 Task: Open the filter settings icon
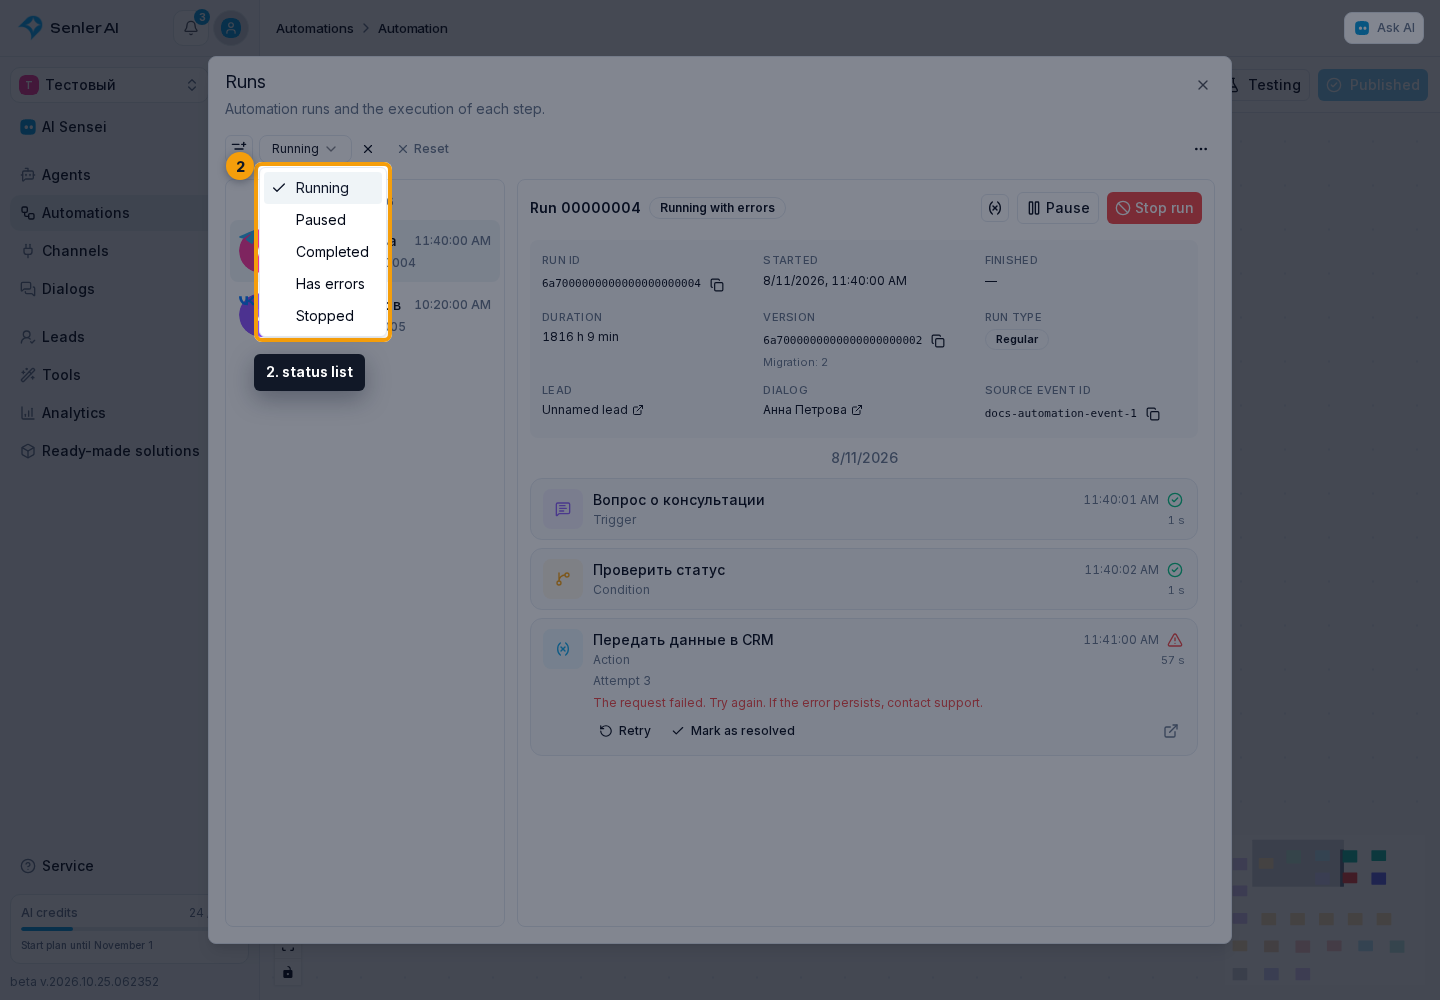tap(239, 146)
